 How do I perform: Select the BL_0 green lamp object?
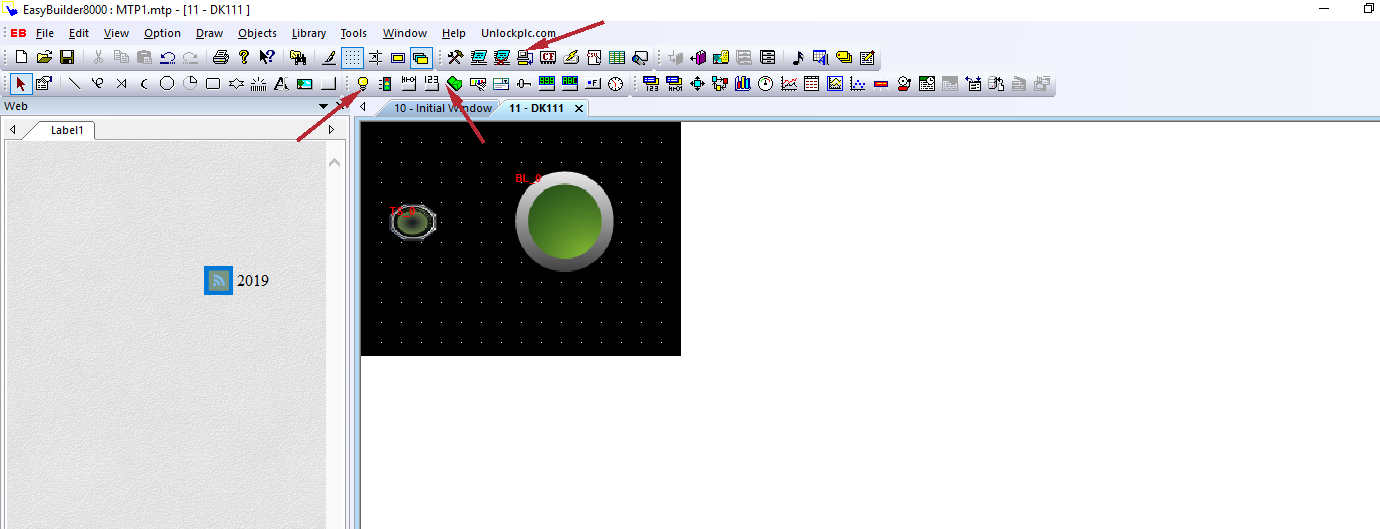564,221
